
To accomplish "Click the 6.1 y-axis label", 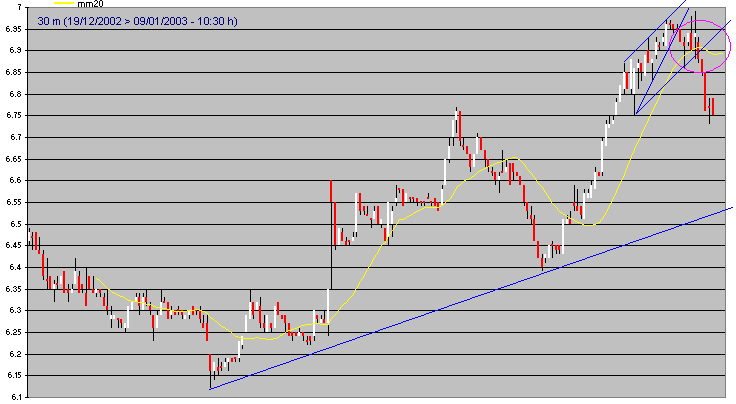I will point(15,397).
